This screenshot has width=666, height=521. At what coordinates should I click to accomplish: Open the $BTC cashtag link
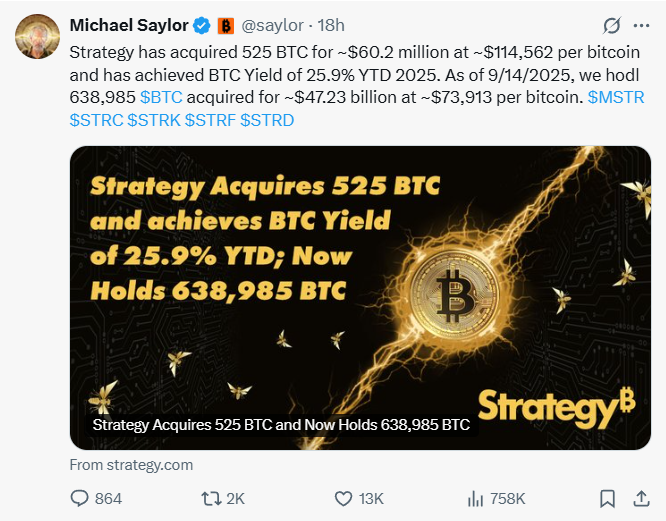click(x=160, y=97)
